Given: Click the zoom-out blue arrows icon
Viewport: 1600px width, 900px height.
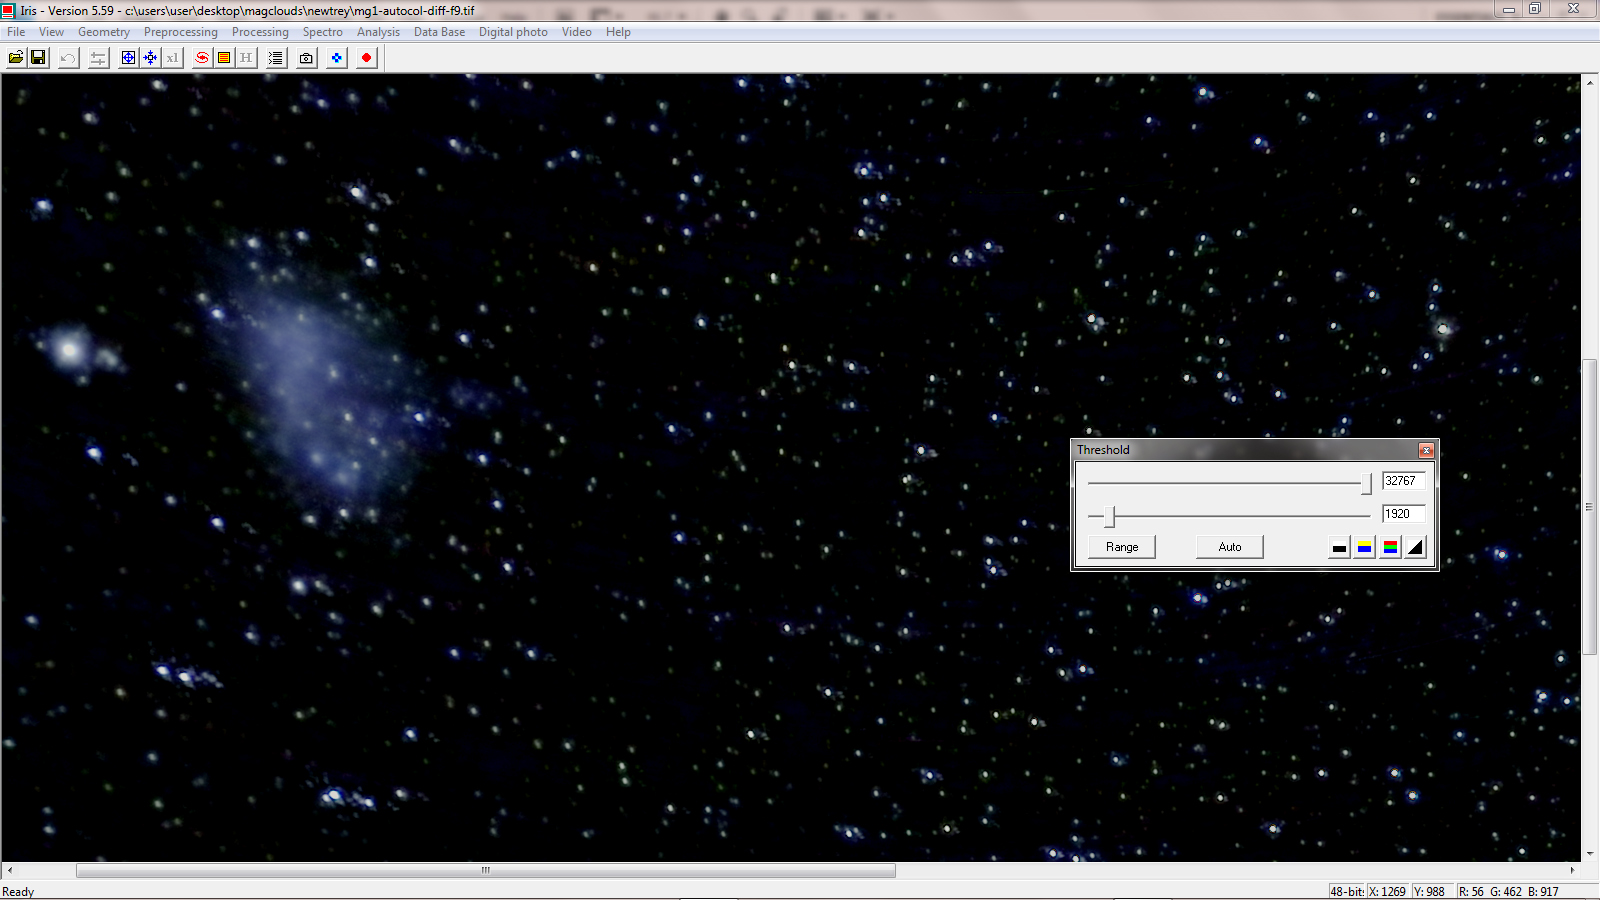Looking at the screenshot, I should 150,58.
